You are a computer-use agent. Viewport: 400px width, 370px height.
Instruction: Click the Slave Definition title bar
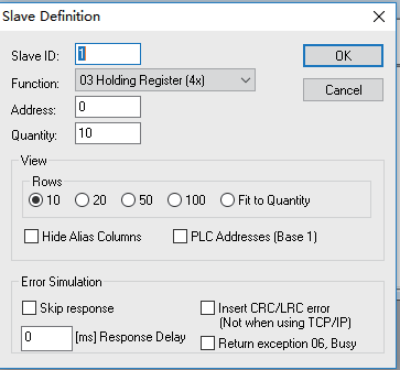[183, 17]
